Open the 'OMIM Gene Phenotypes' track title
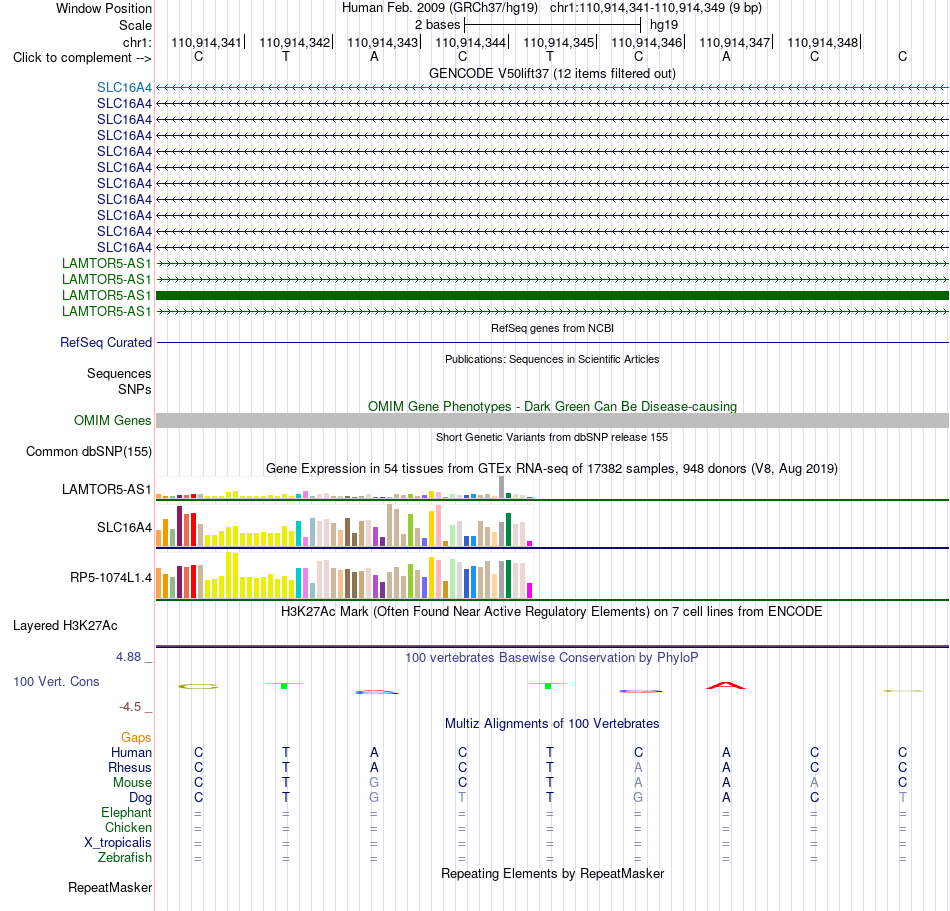The height and width of the screenshot is (911, 950). pyautogui.click(x=553, y=406)
